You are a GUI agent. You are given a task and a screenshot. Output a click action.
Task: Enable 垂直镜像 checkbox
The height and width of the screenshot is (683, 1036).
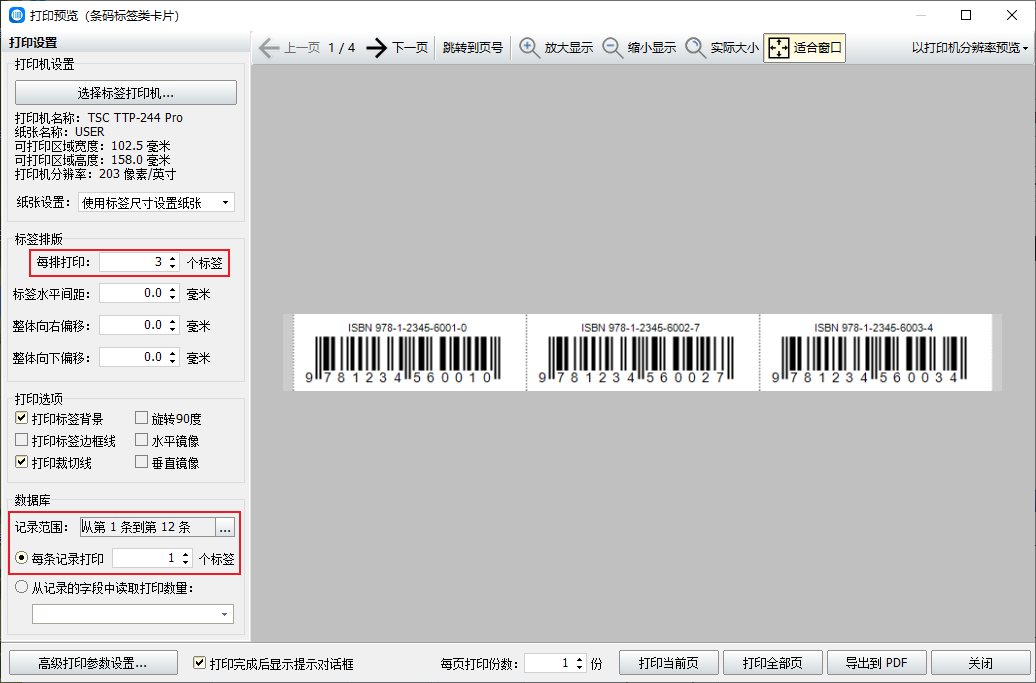click(x=141, y=462)
